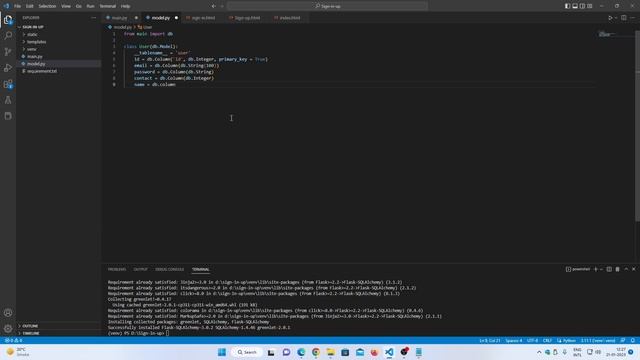Open the Selection menu
The width and height of the screenshot is (640, 360).
47,6
